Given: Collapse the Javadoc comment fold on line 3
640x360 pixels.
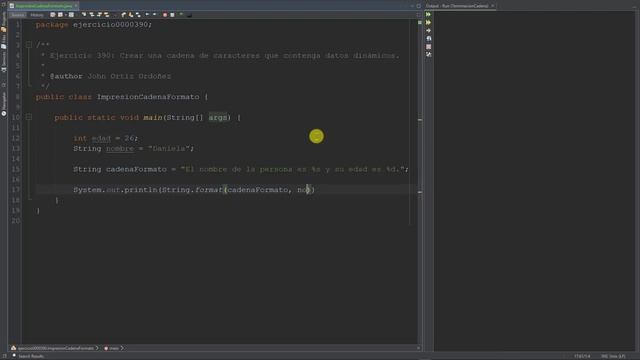Looking at the screenshot, I should 29,44.
